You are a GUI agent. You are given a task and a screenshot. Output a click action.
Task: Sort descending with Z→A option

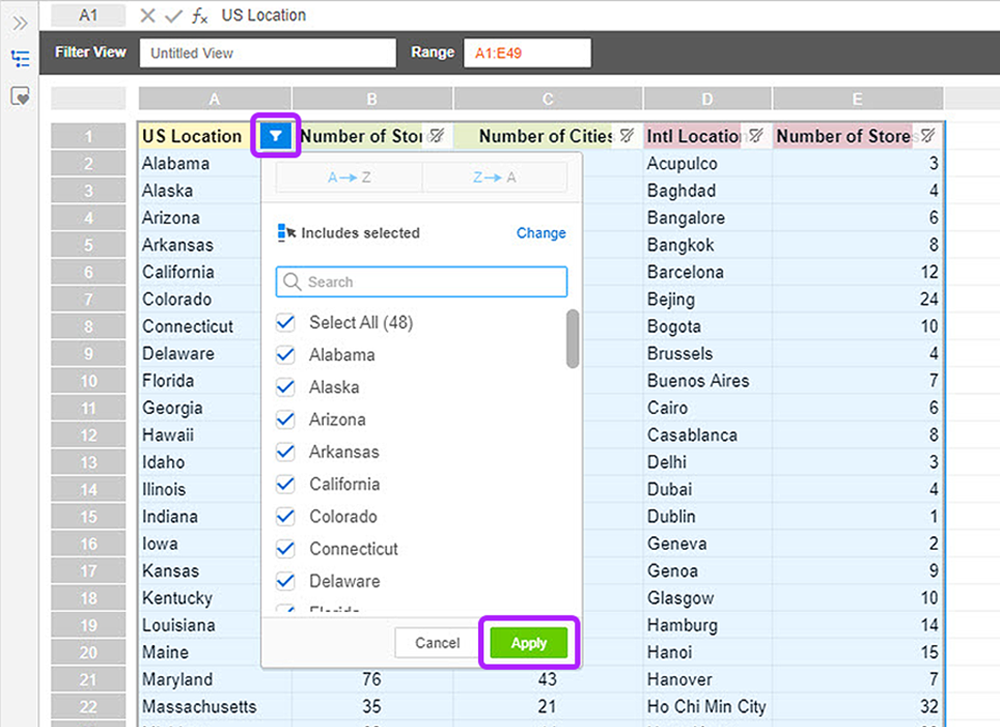point(494,177)
